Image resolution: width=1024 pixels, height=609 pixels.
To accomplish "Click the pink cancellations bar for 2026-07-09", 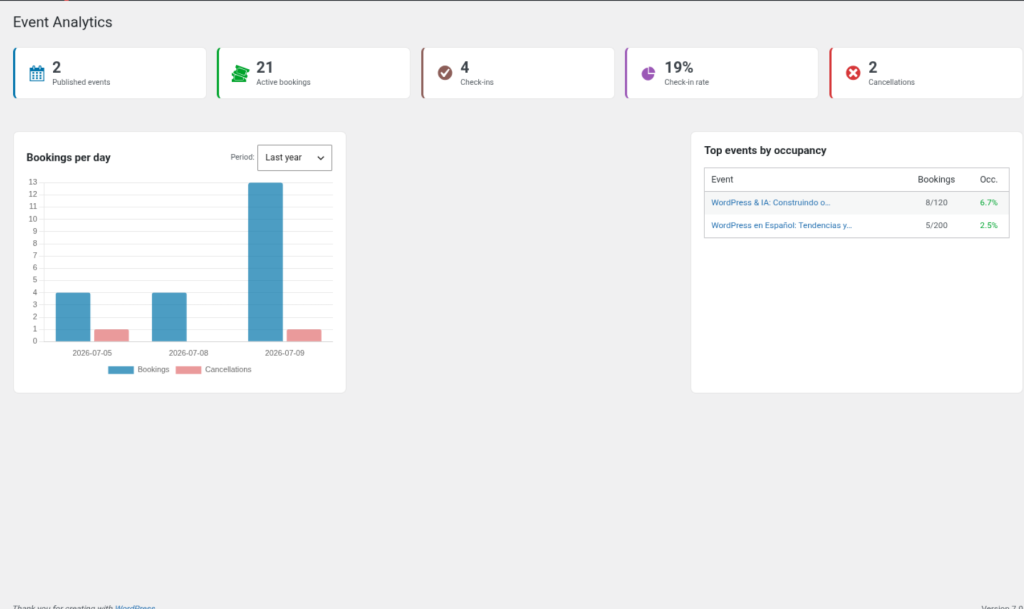I will tap(304, 336).
